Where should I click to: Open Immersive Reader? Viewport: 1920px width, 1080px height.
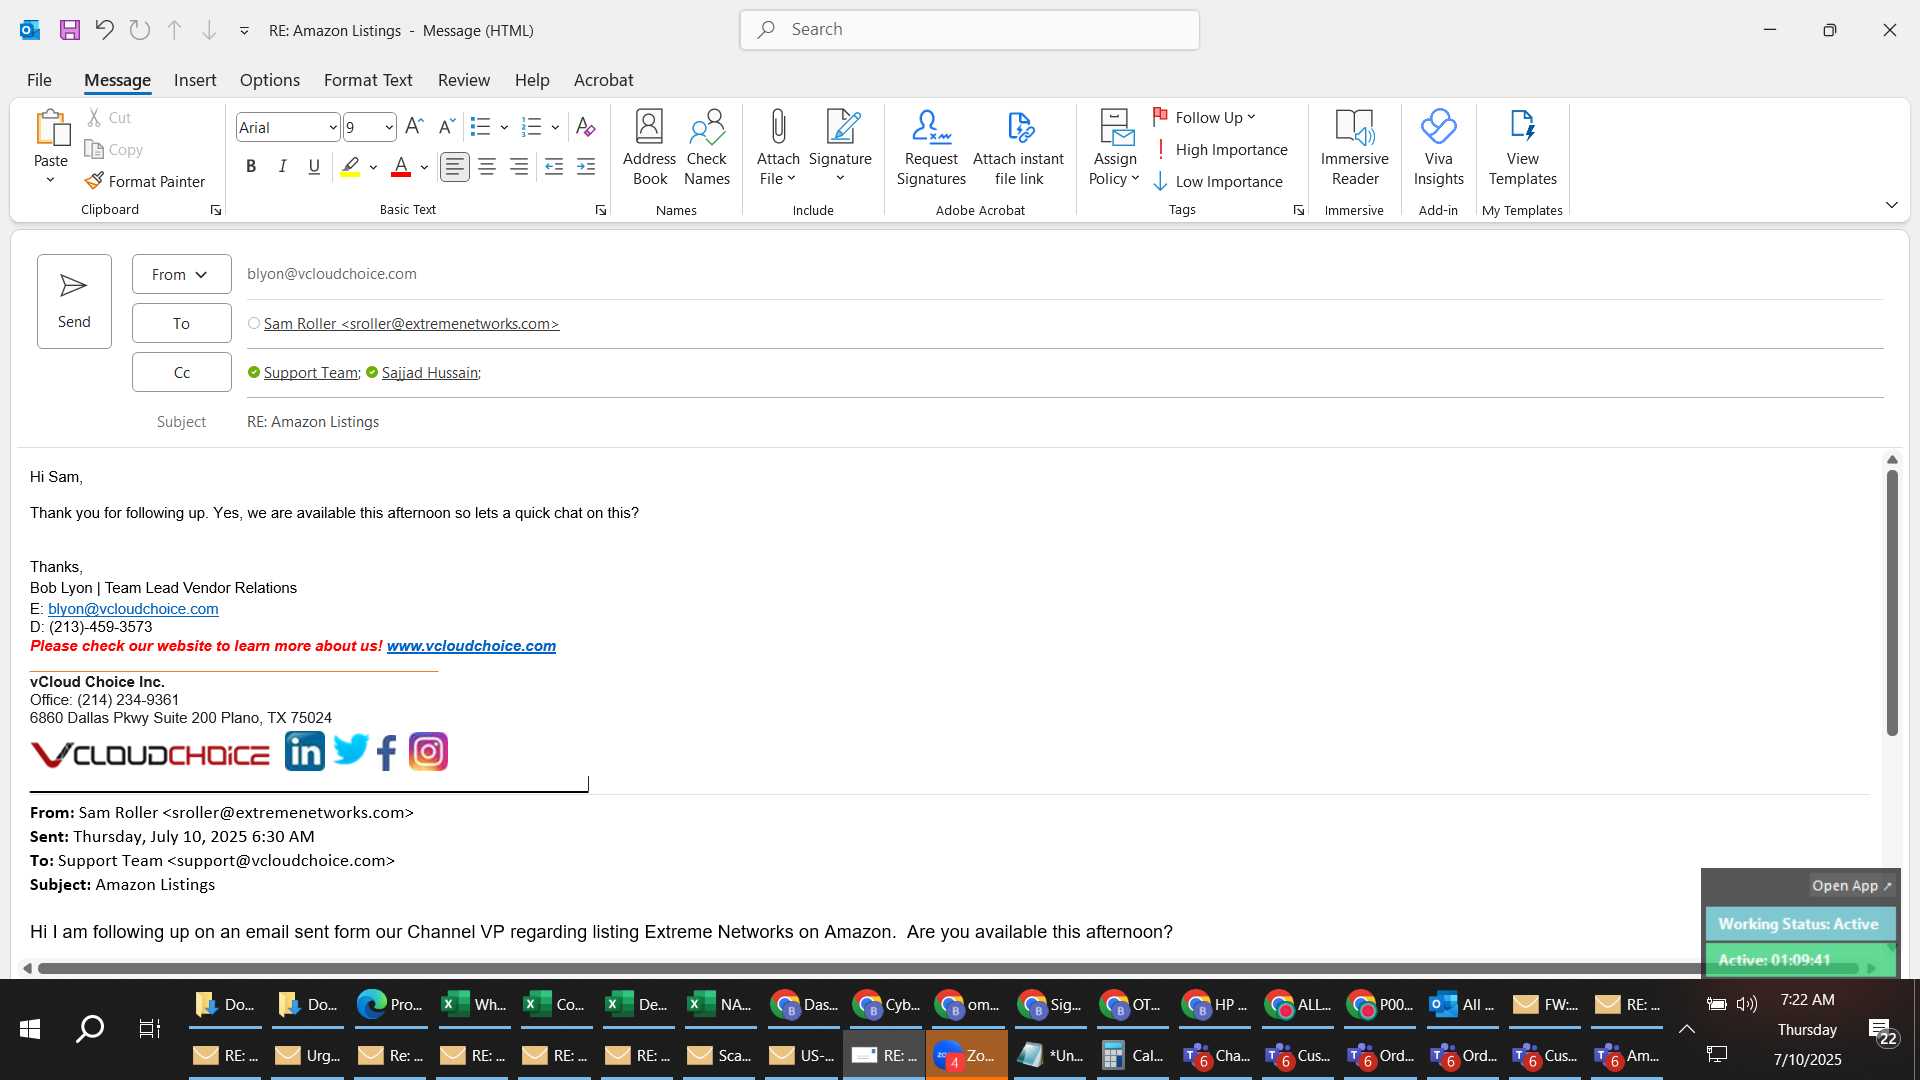click(x=1354, y=148)
